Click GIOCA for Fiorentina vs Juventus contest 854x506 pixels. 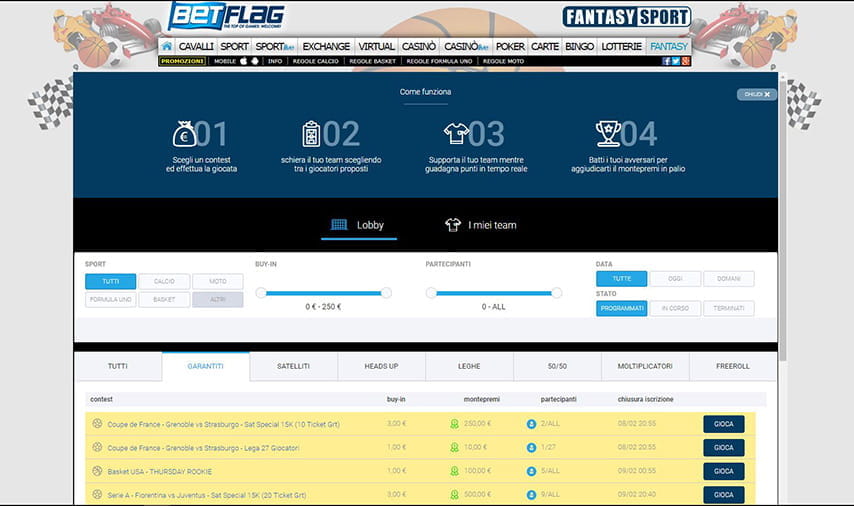[724, 495]
